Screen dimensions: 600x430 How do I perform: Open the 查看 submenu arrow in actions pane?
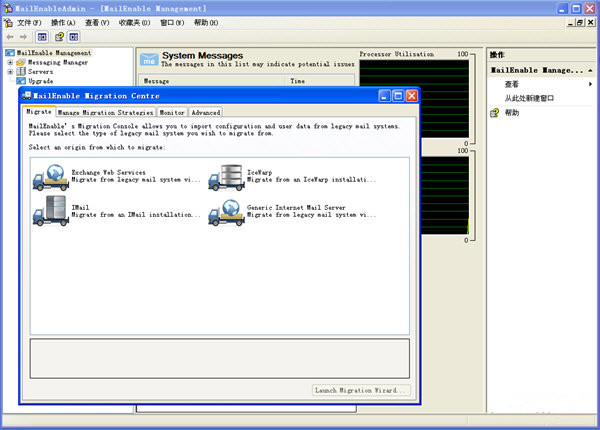point(590,84)
